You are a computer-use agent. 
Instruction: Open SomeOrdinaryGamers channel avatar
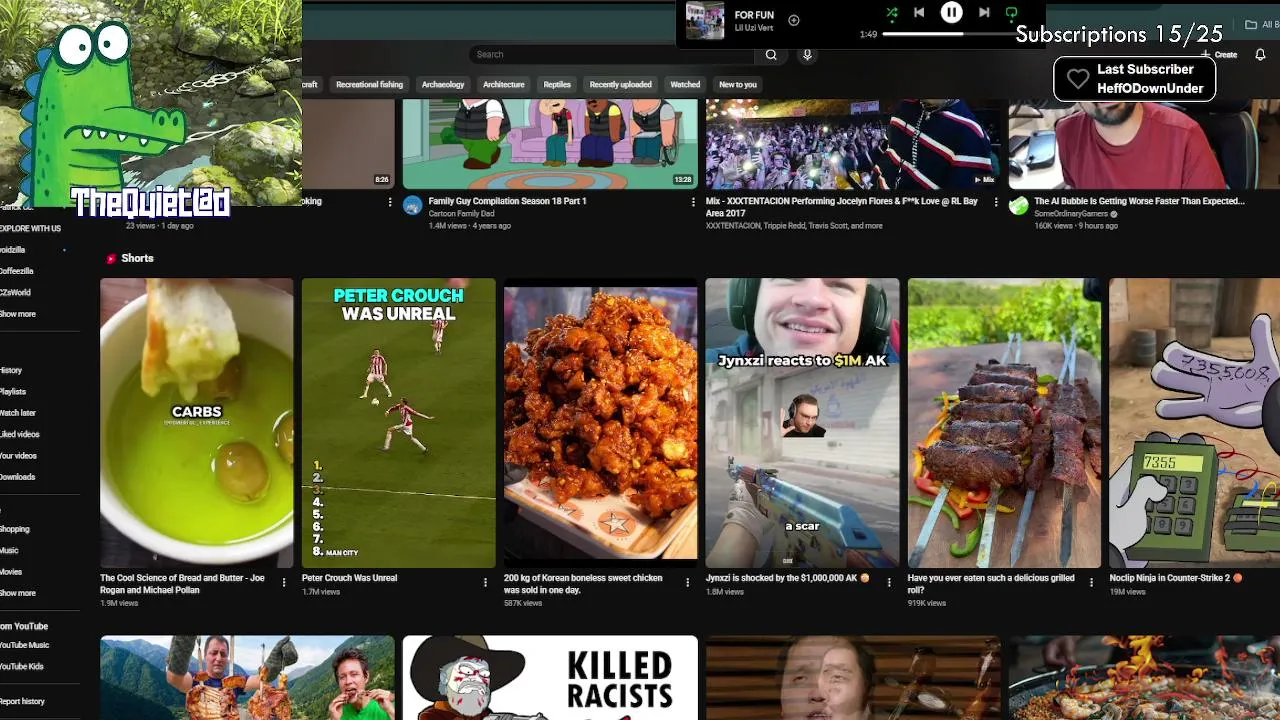pos(1018,206)
